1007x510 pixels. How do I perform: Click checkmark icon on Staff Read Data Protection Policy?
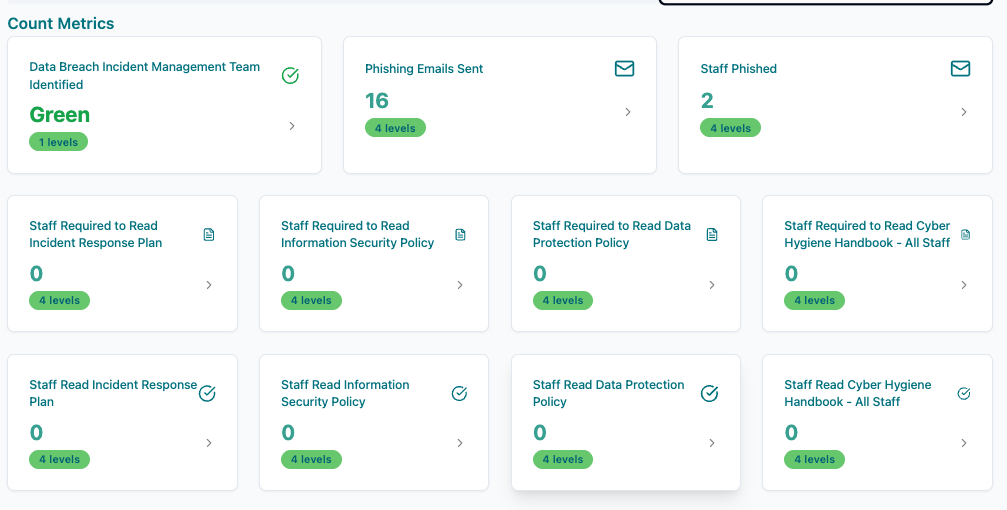[x=710, y=394]
